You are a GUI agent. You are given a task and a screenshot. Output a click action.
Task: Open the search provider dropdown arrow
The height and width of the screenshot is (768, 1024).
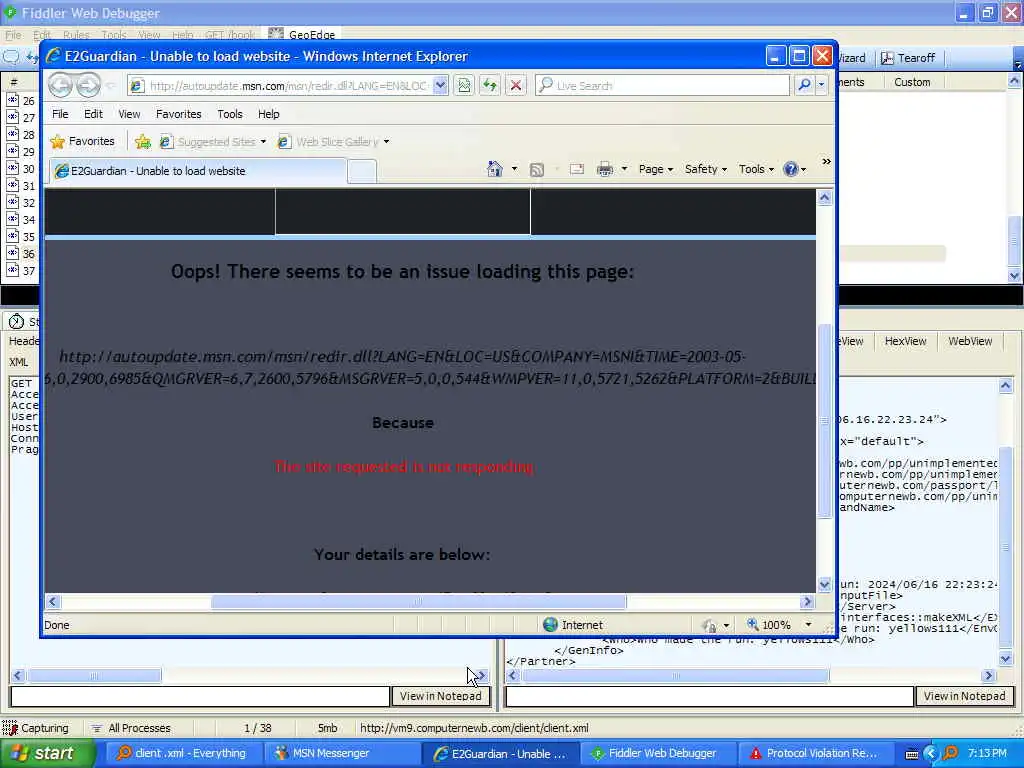point(822,85)
